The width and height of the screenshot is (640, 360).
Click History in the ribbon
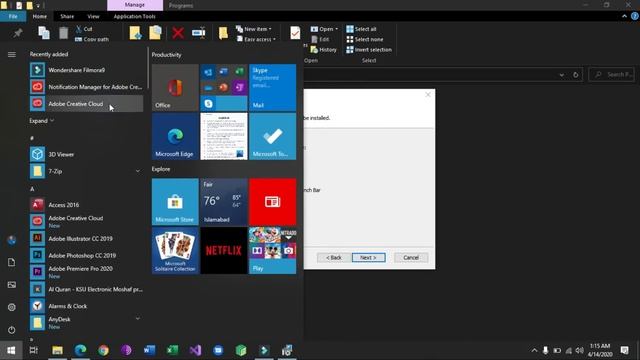[x=324, y=49]
